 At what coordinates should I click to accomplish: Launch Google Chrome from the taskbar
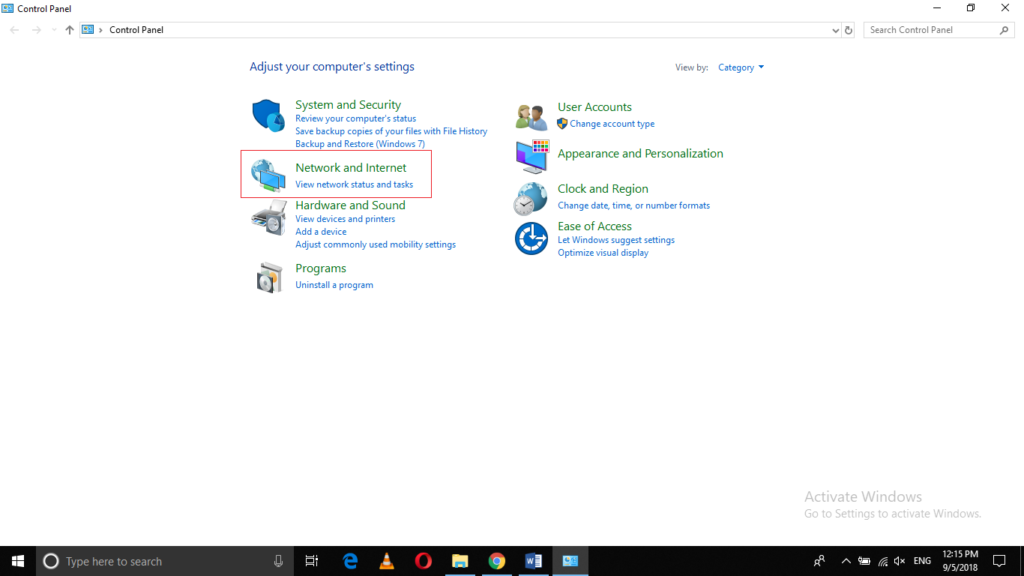tap(496, 561)
